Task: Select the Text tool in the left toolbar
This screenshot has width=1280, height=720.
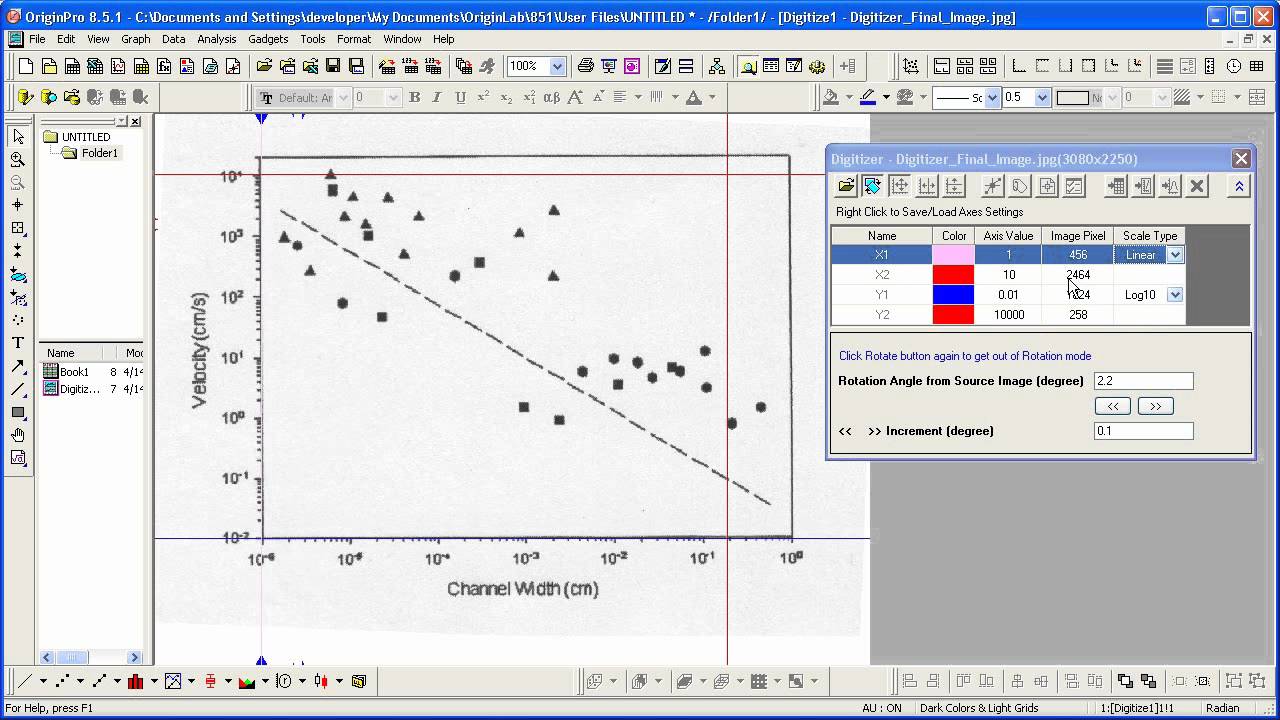Action: click(18, 343)
